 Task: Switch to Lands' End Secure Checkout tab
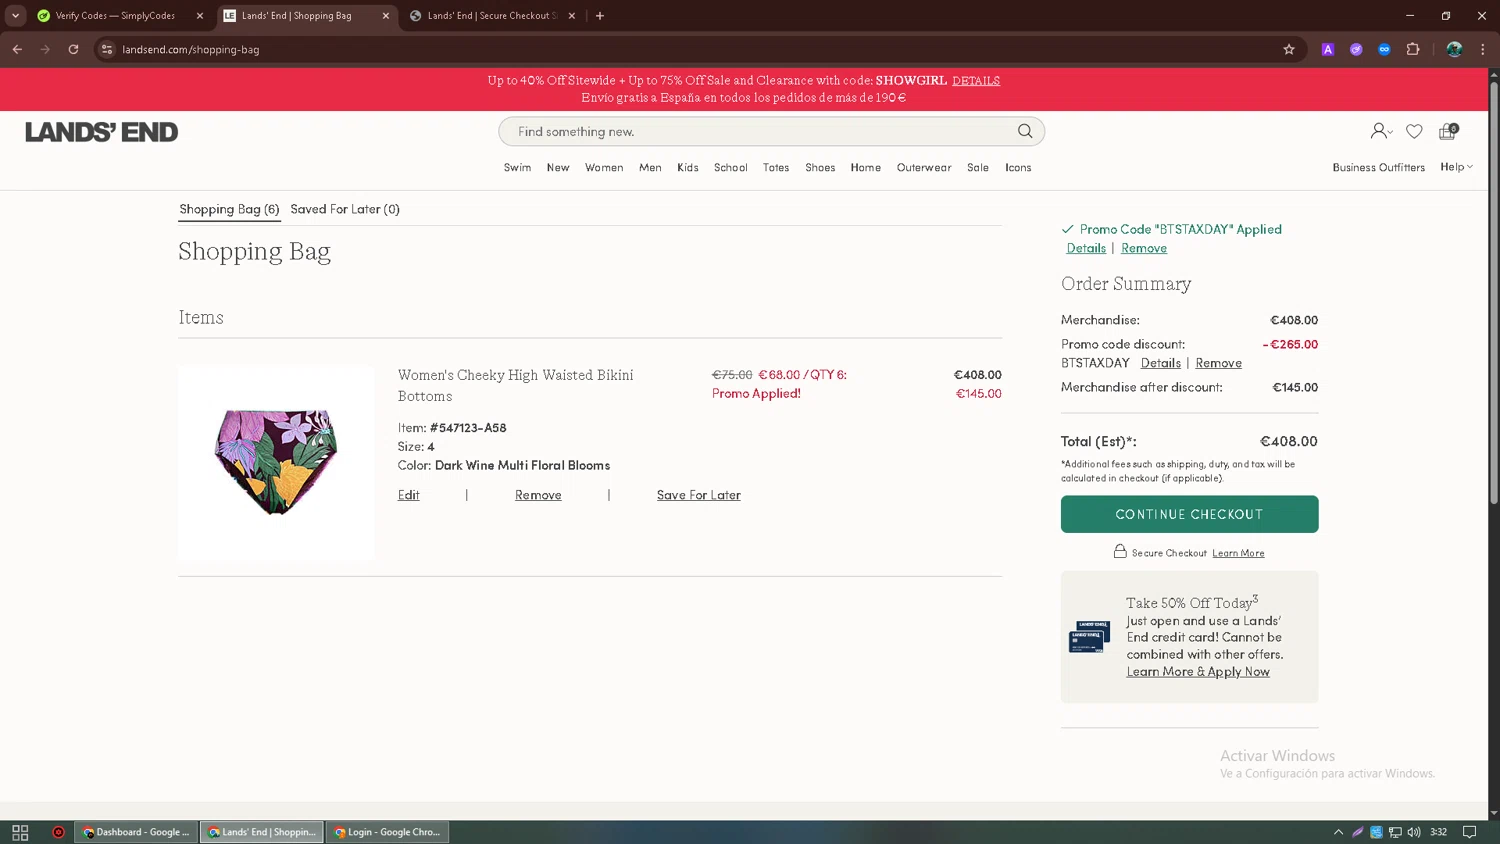[x=490, y=16]
